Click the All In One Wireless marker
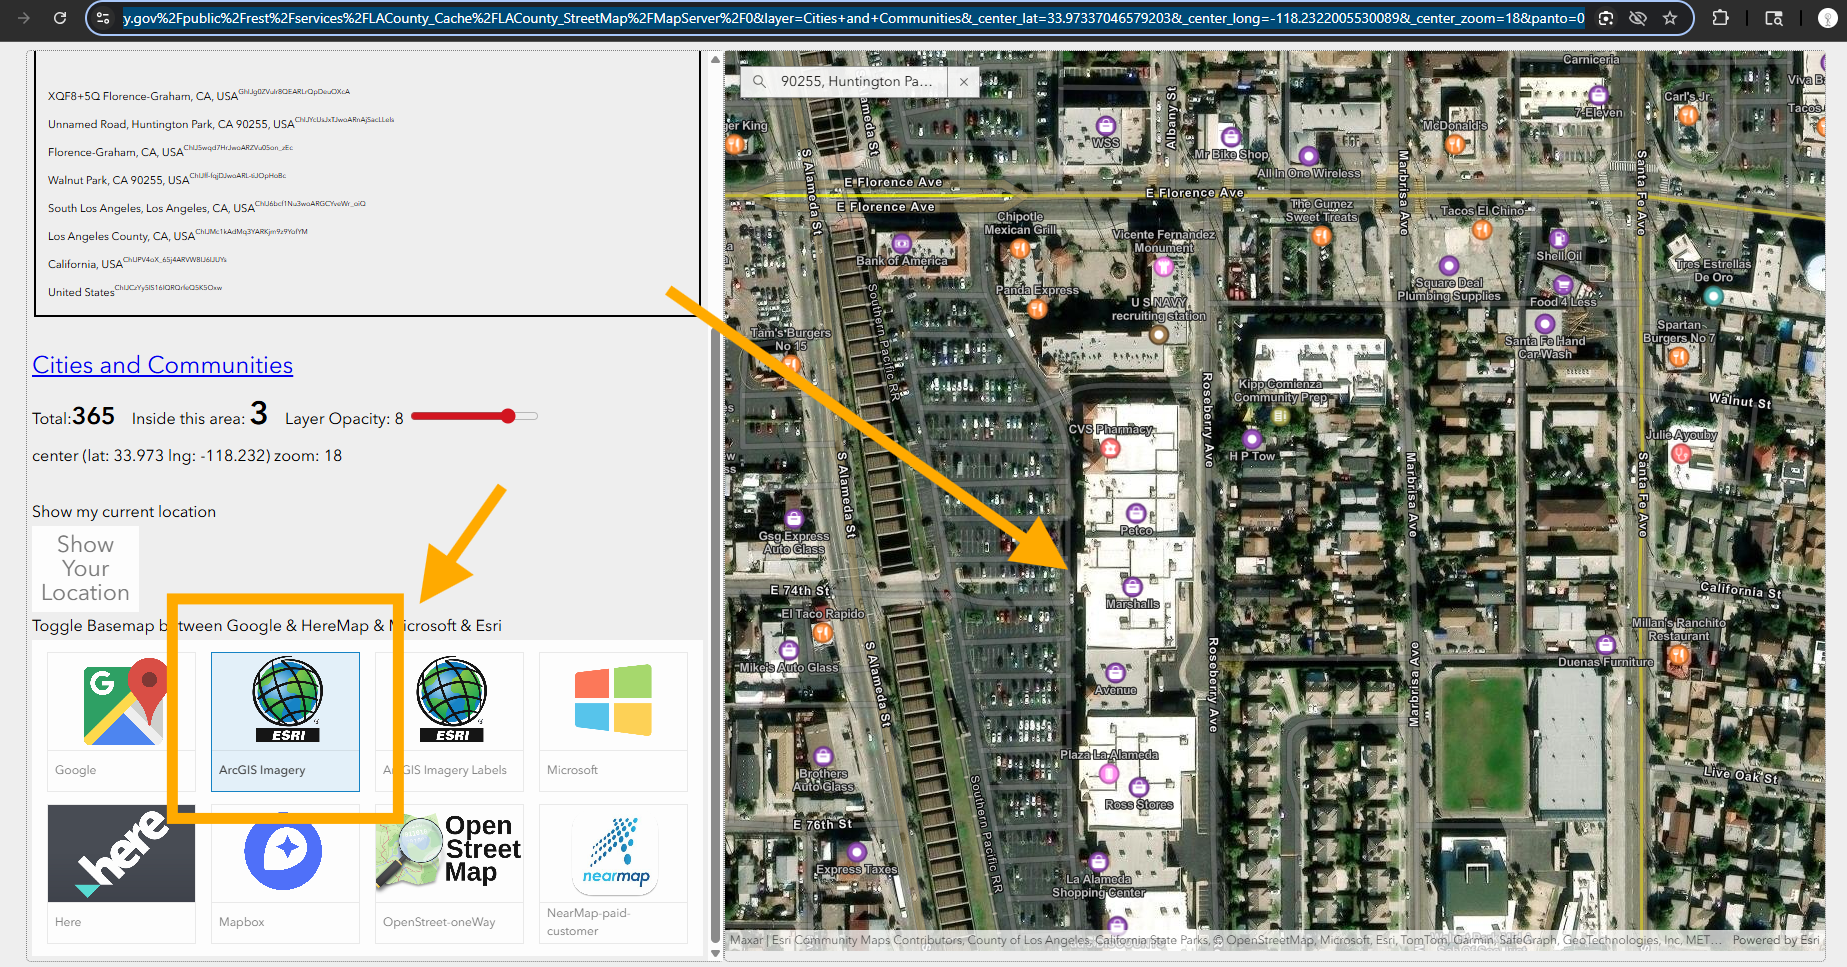 tap(1308, 156)
